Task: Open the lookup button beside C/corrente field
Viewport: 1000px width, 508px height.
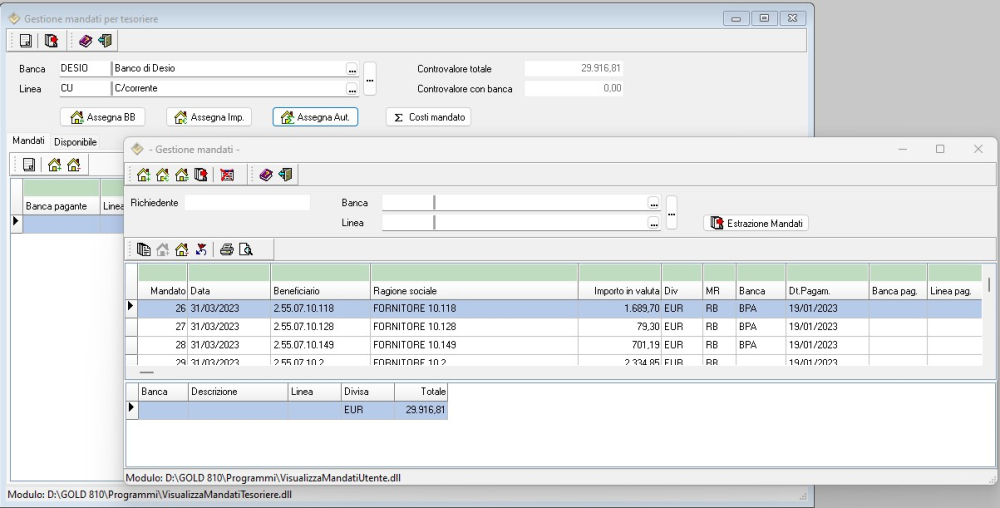Action: point(351,89)
